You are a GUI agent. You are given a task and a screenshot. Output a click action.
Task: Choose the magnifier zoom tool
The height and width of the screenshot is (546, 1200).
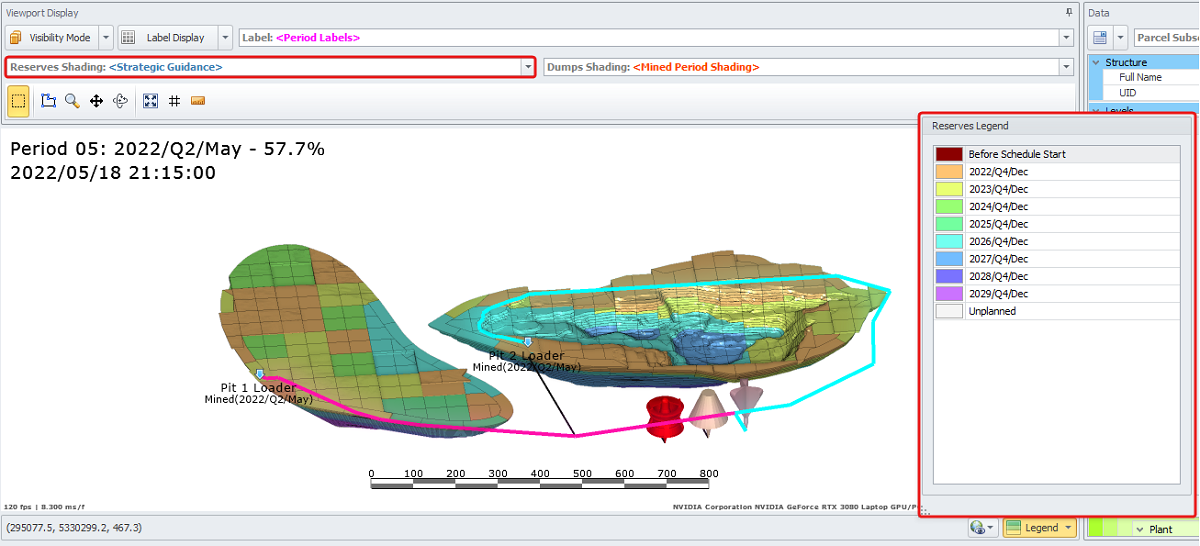tap(72, 101)
